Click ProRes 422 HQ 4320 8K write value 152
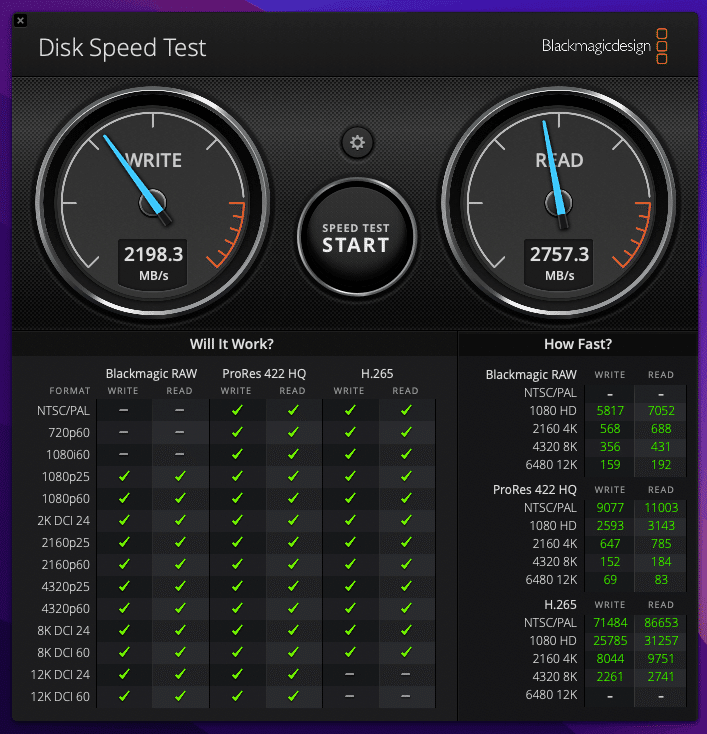The width and height of the screenshot is (707, 734). coord(610,562)
